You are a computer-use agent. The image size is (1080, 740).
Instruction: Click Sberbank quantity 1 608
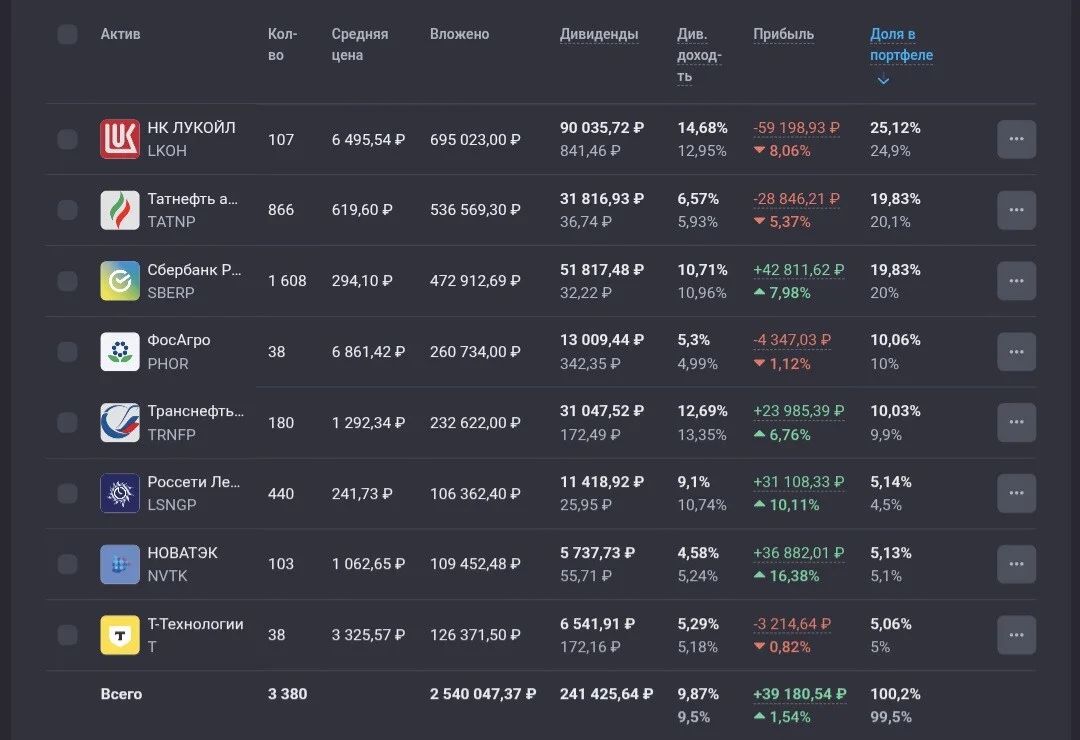tap(287, 281)
